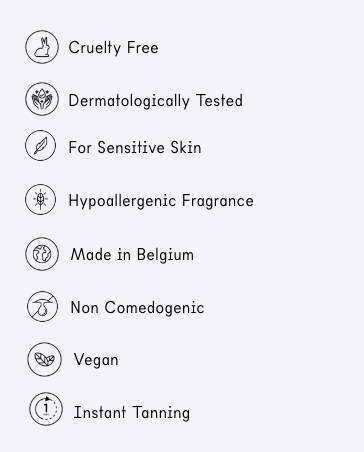The height and width of the screenshot is (452, 364).
Task: Open the Hypoallergenic Fragrance text label
Action: point(161,201)
